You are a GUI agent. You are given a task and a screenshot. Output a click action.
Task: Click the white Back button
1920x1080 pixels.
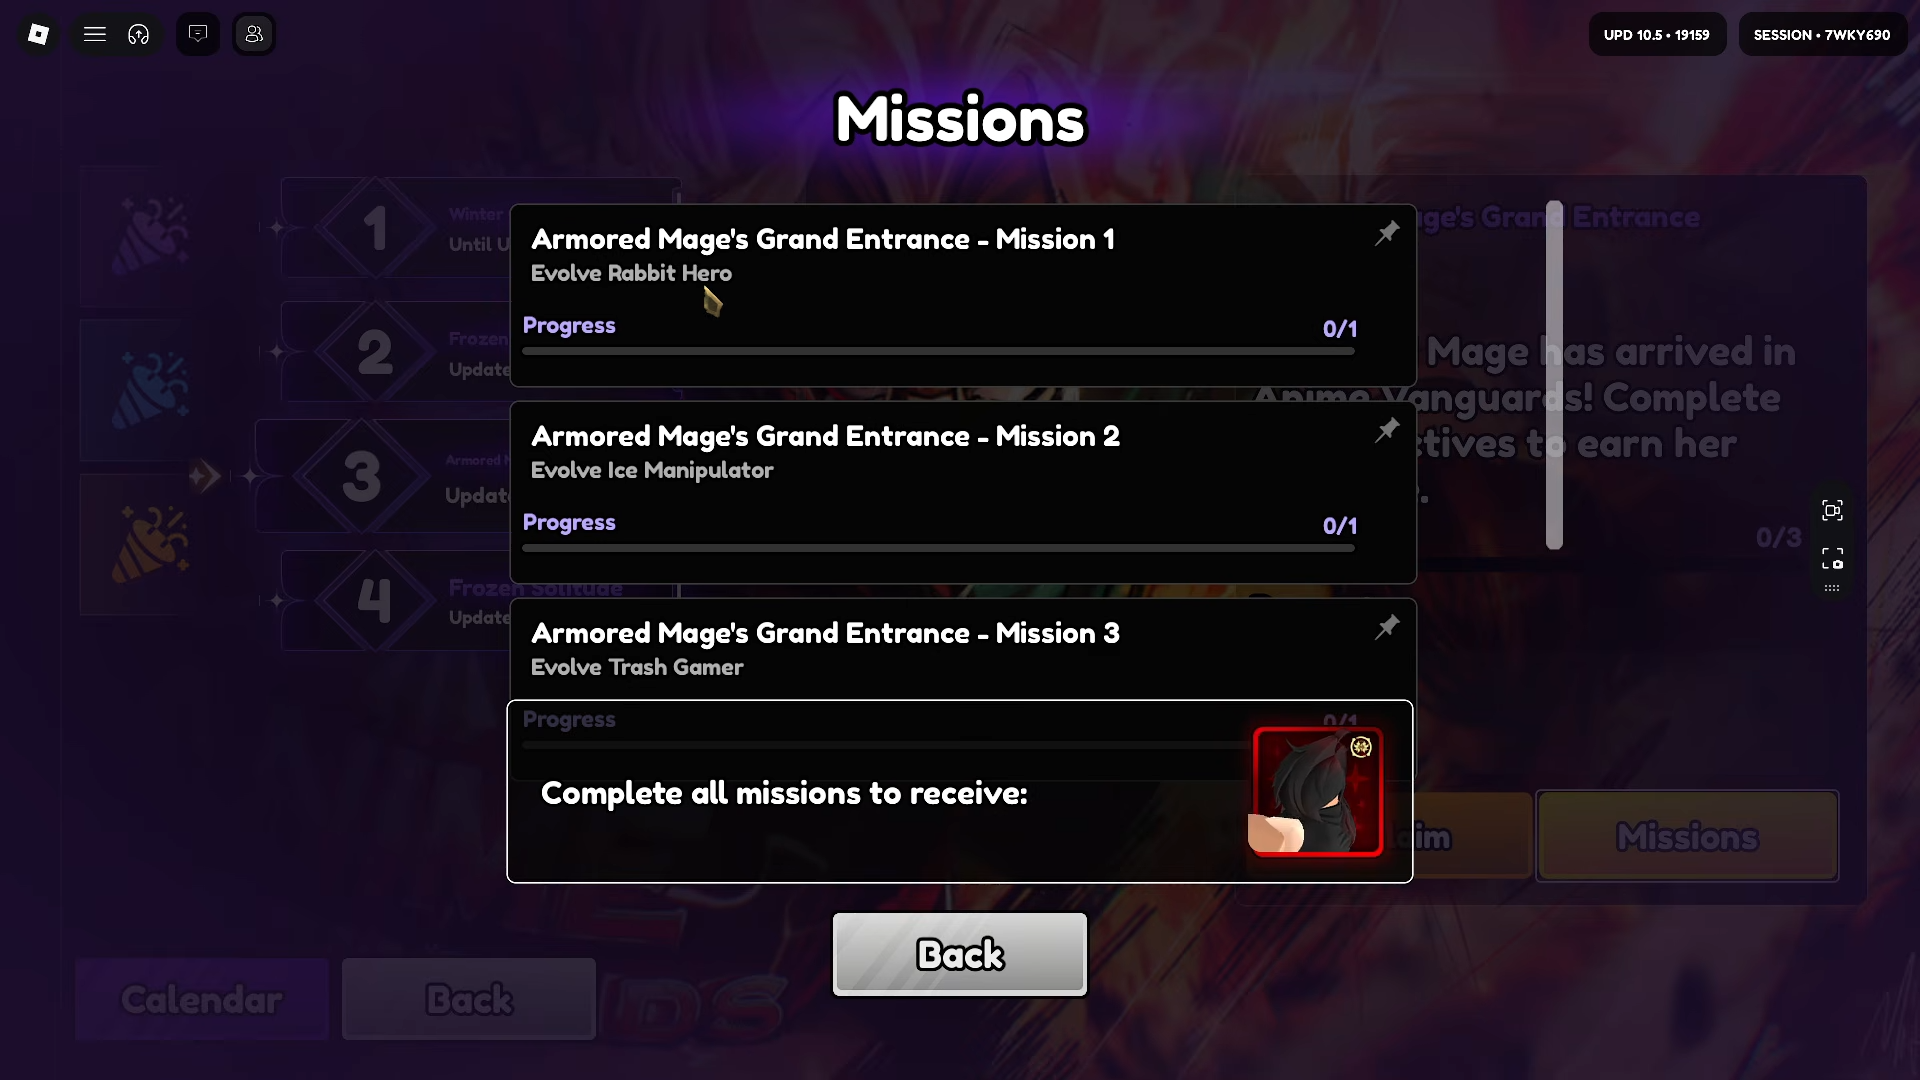(x=960, y=954)
